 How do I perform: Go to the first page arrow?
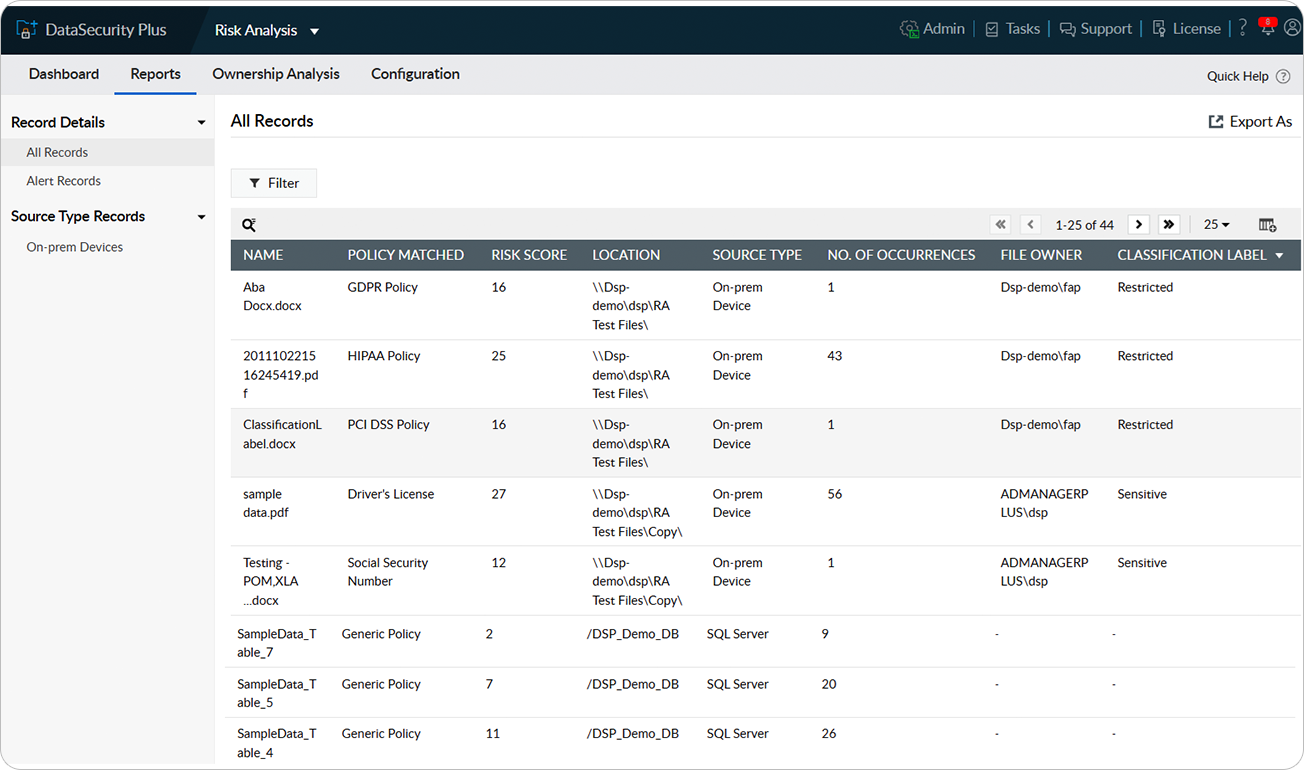click(x=1000, y=224)
